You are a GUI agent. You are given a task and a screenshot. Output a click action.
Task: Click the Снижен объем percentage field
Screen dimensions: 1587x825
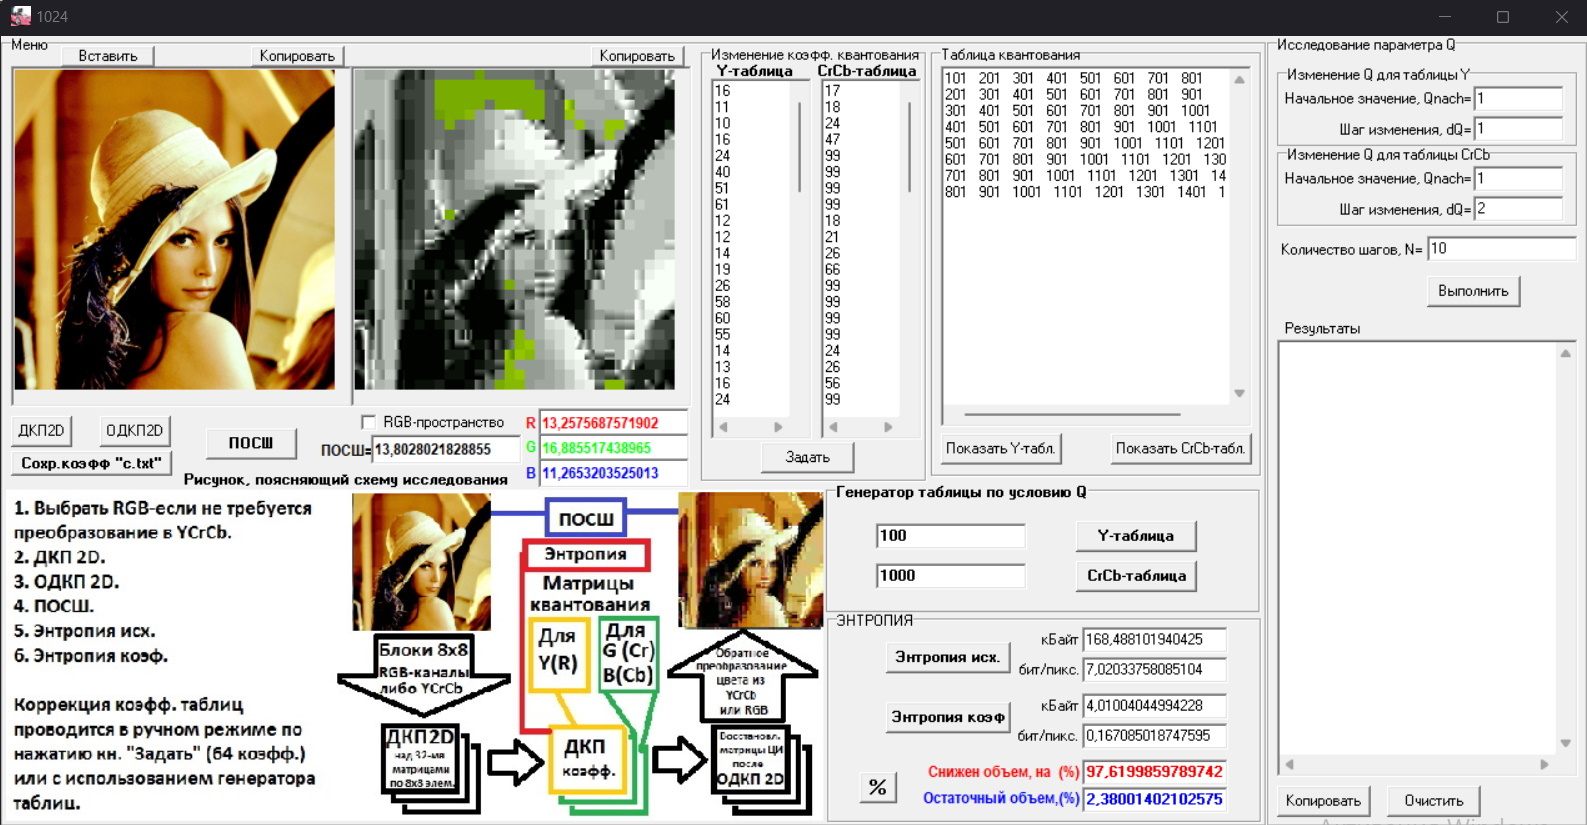[1154, 772]
